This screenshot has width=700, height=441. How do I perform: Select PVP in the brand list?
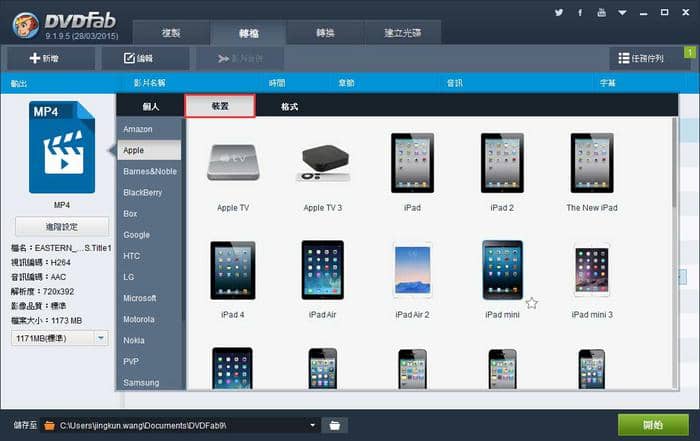pyautogui.click(x=149, y=362)
